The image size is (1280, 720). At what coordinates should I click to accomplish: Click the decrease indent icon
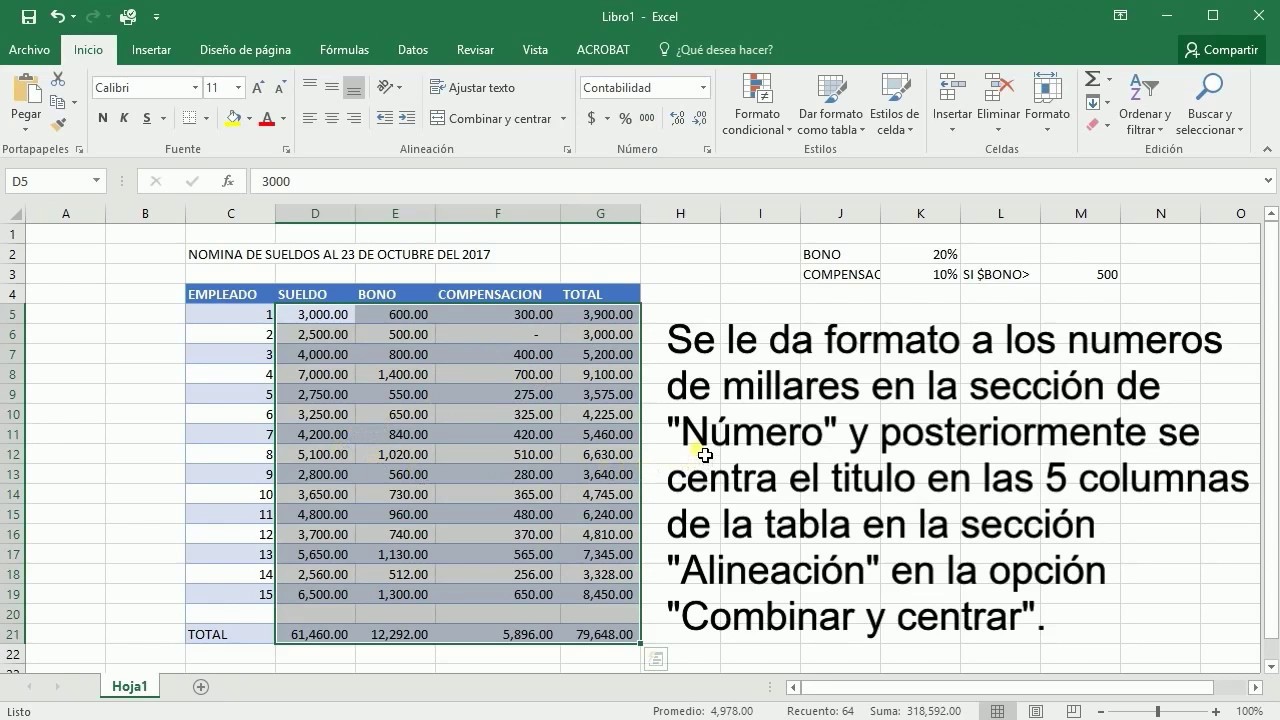[384, 118]
